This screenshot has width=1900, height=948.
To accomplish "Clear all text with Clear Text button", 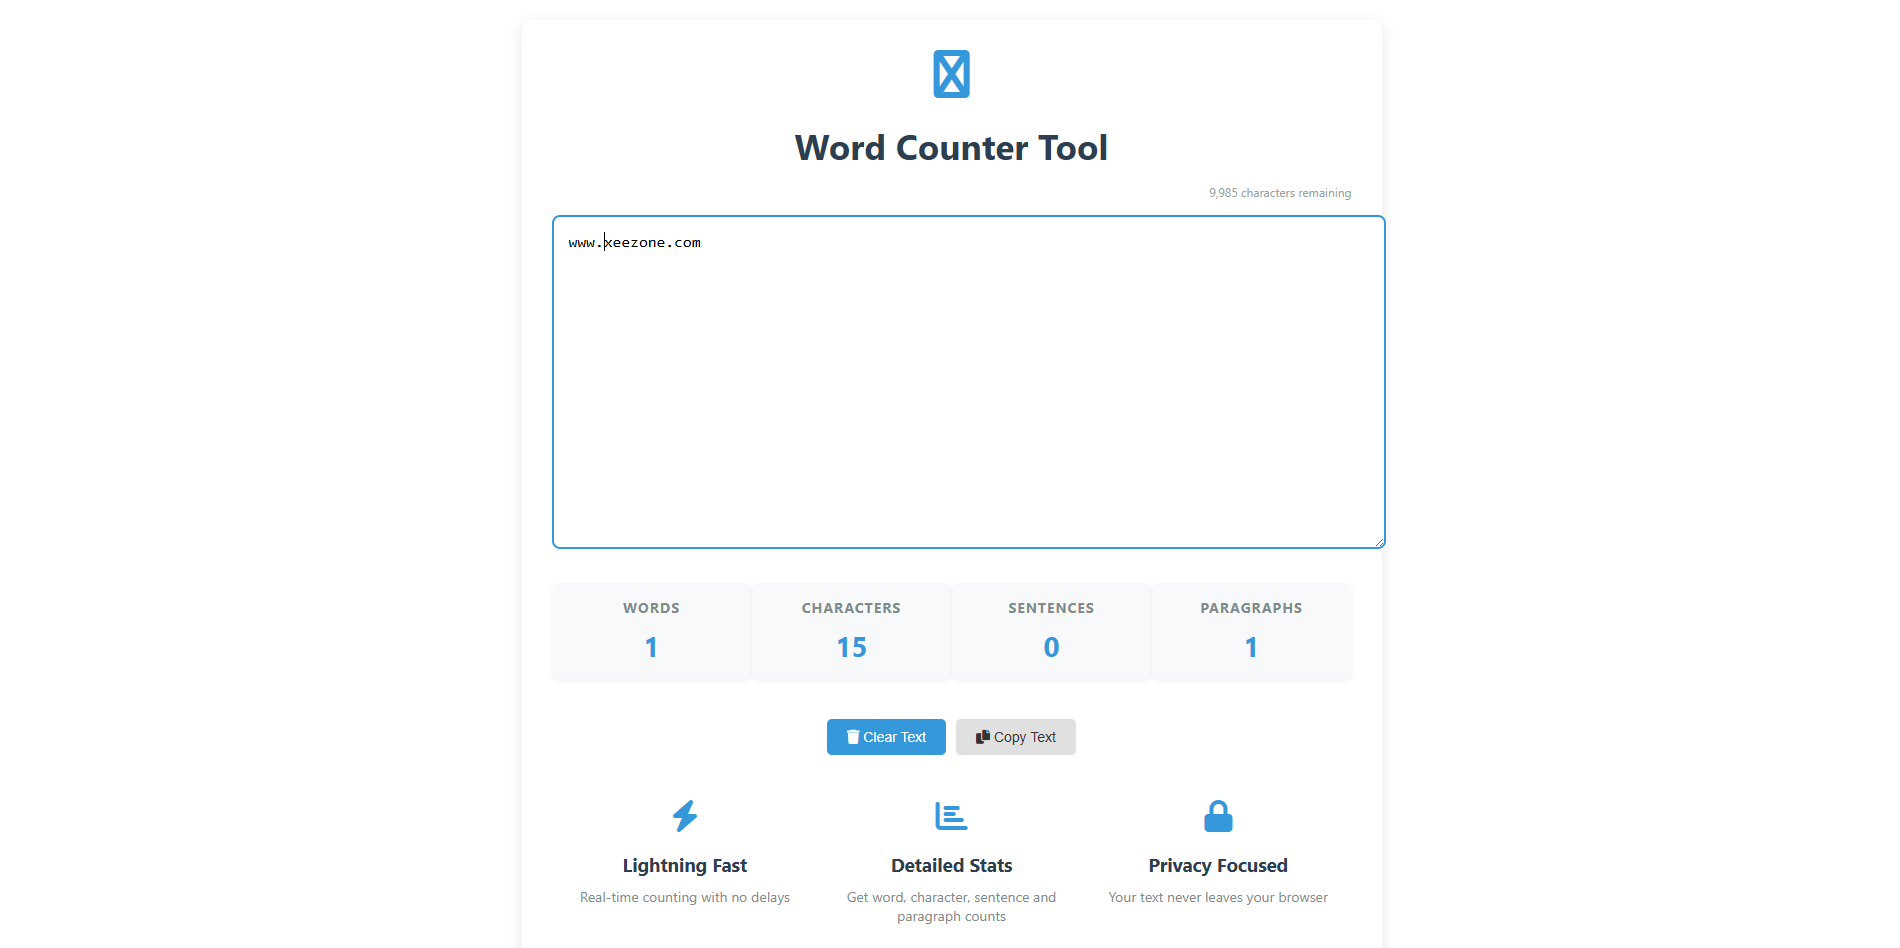I will point(886,737).
